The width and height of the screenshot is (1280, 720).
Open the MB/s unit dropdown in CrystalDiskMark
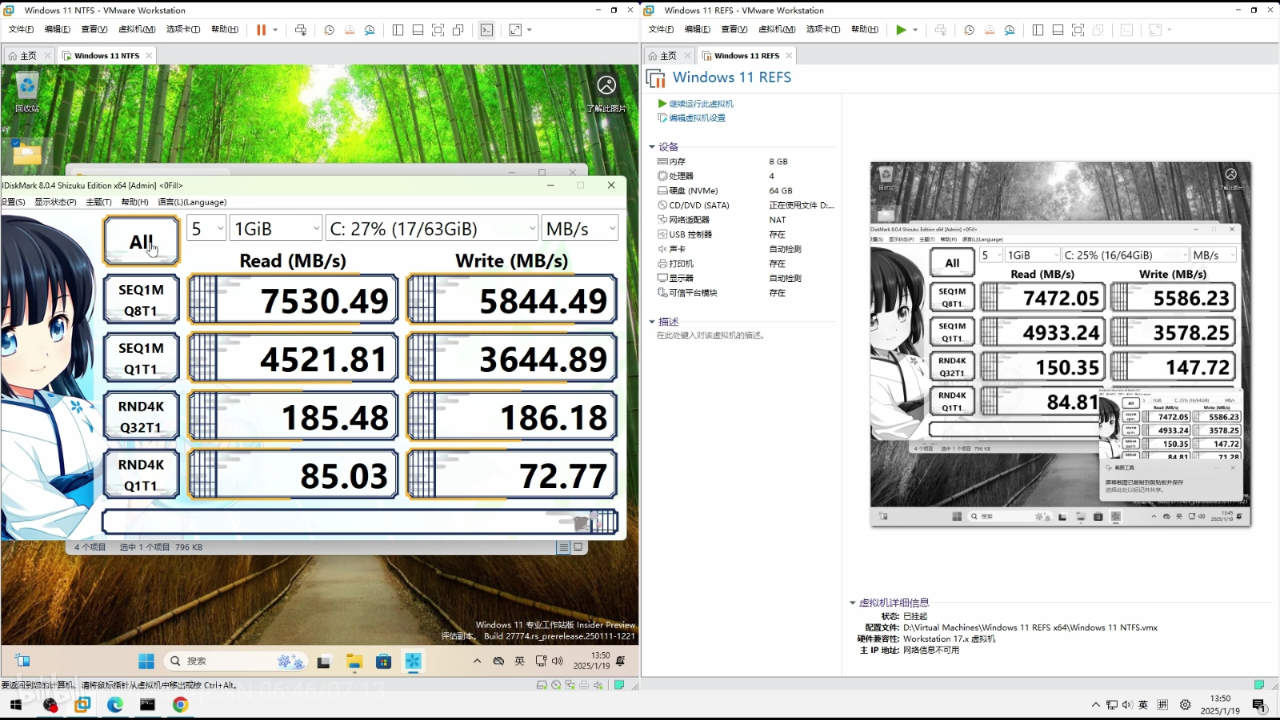tap(580, 229)
